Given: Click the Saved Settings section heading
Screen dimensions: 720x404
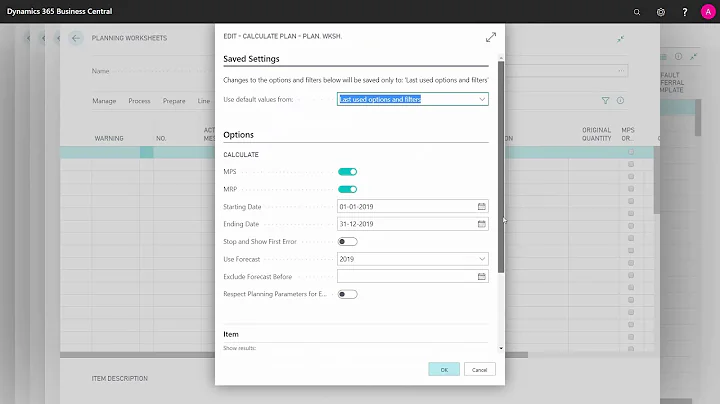Looking at the screenshot, I should coord(251,59).
